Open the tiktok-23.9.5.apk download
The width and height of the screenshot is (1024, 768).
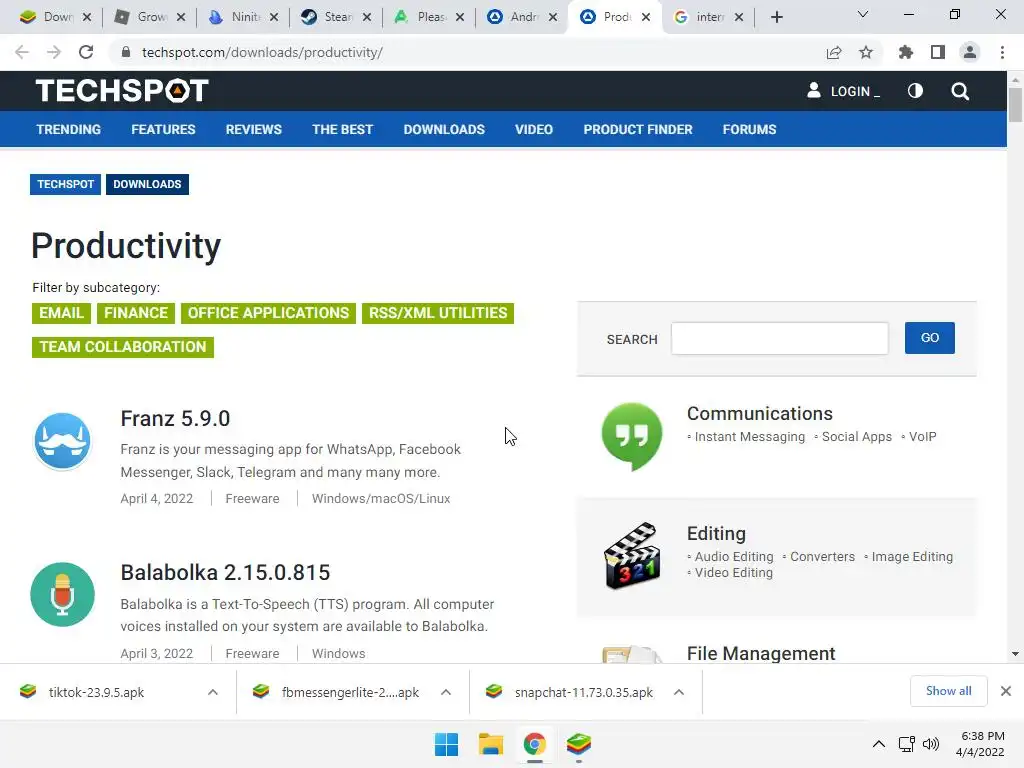click(96, 692)
